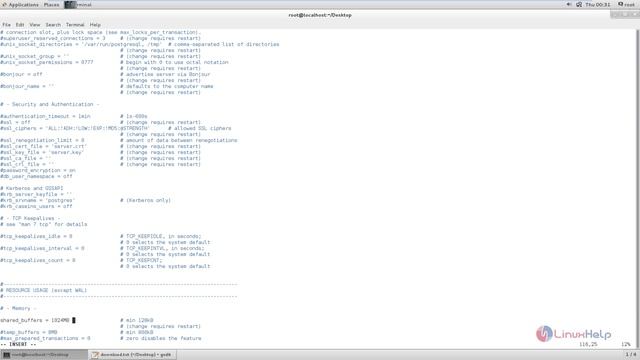Open the Places menu in top panel

tap(51, 4)
